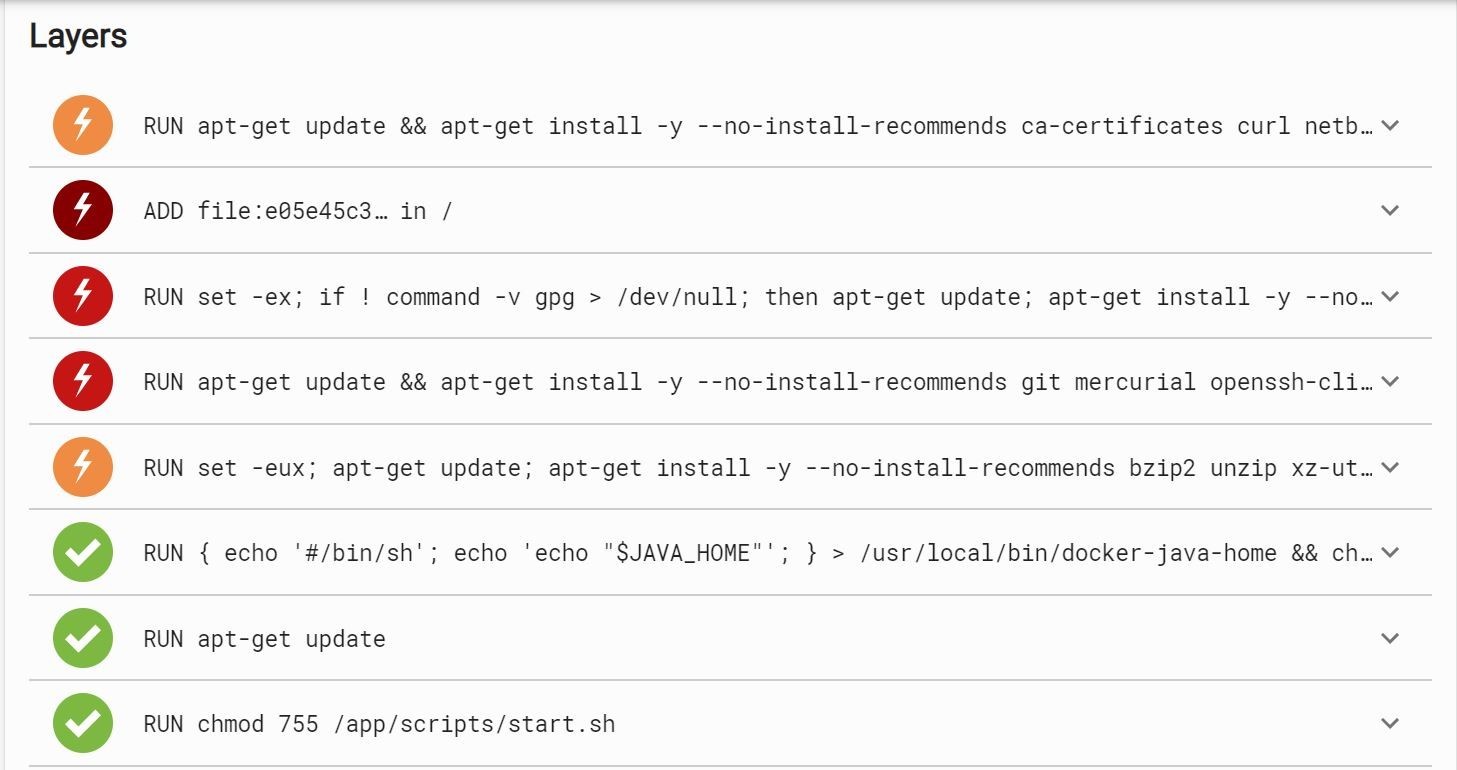Expand the ca-certificates curl layer chevron

pyautogui.click(x=1390, y=126)
